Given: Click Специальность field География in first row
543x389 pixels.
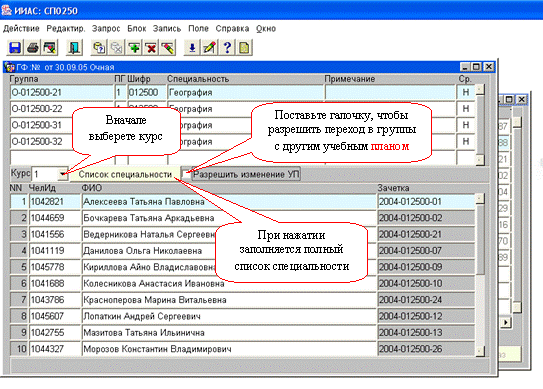Looking at the screenshot, I should pos(246,92).
